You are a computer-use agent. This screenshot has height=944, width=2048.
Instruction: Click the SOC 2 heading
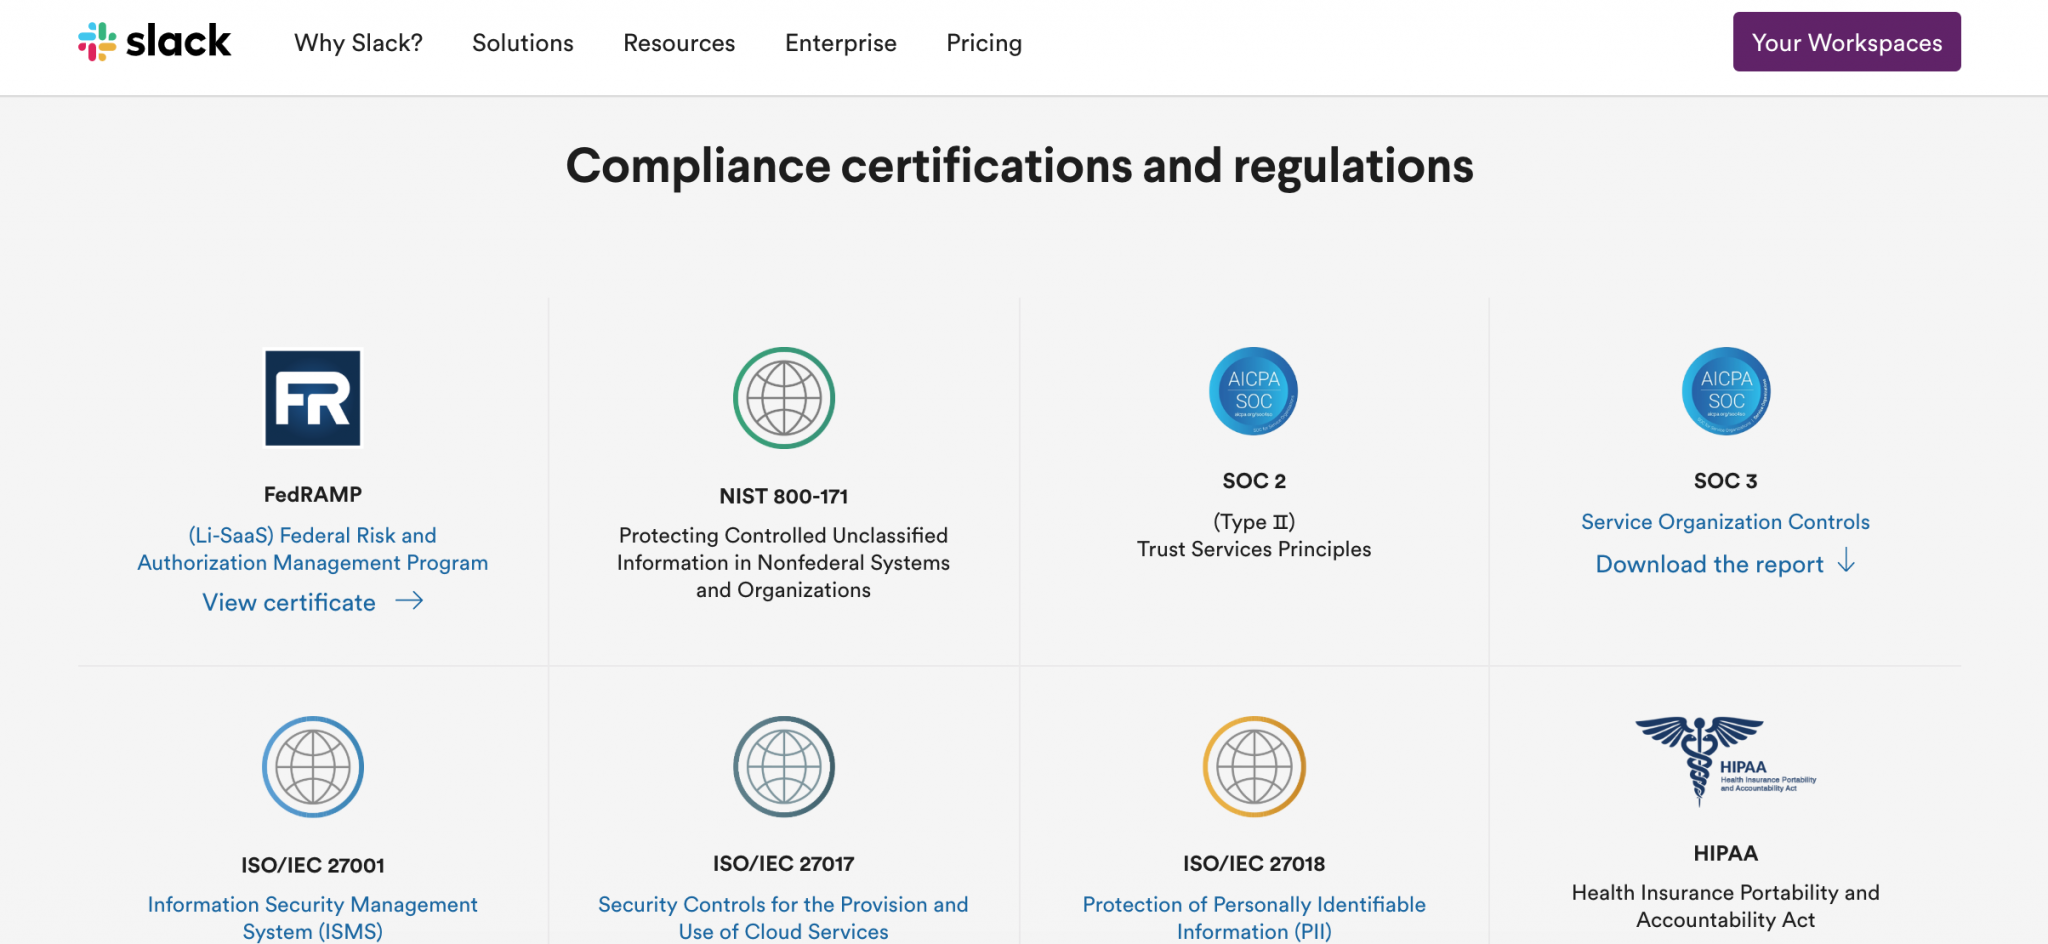[x=1254, y=481]
